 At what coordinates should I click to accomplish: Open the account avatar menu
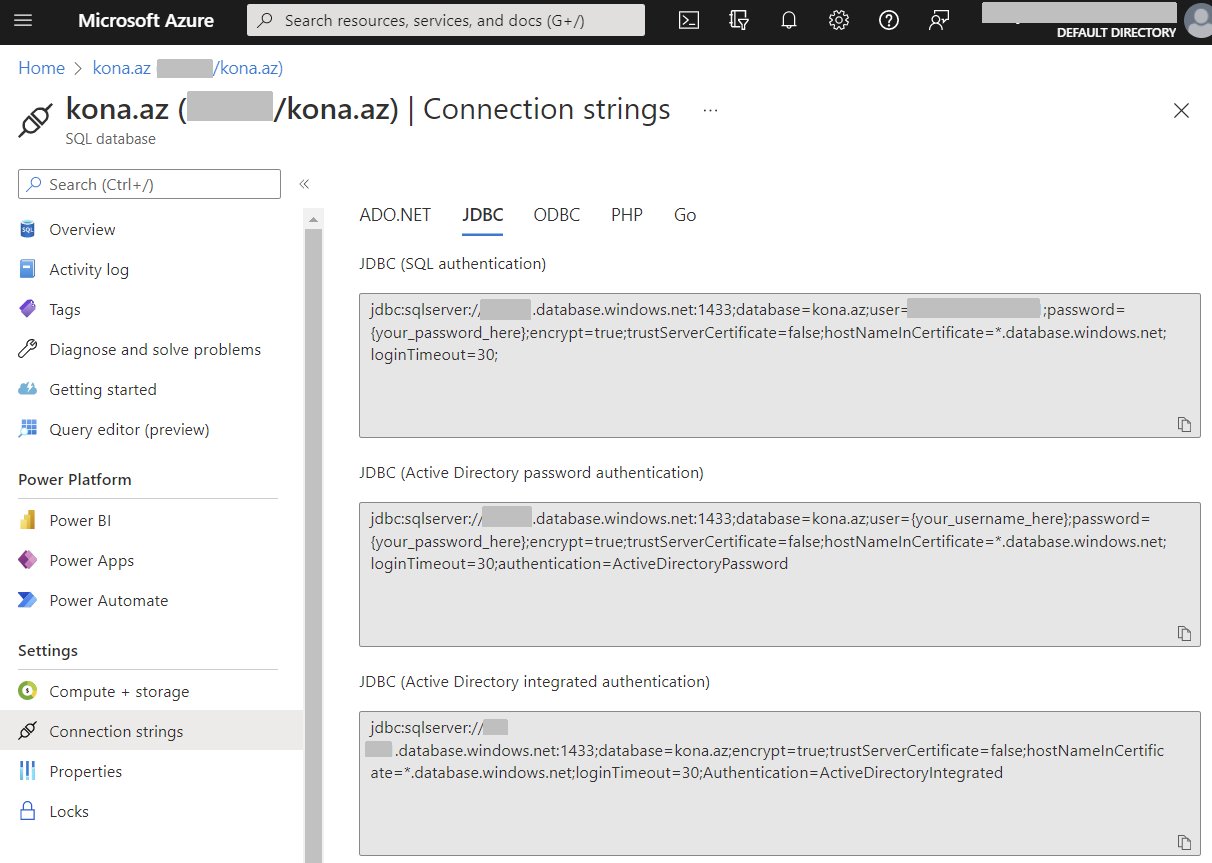[x=1197, y=20]
